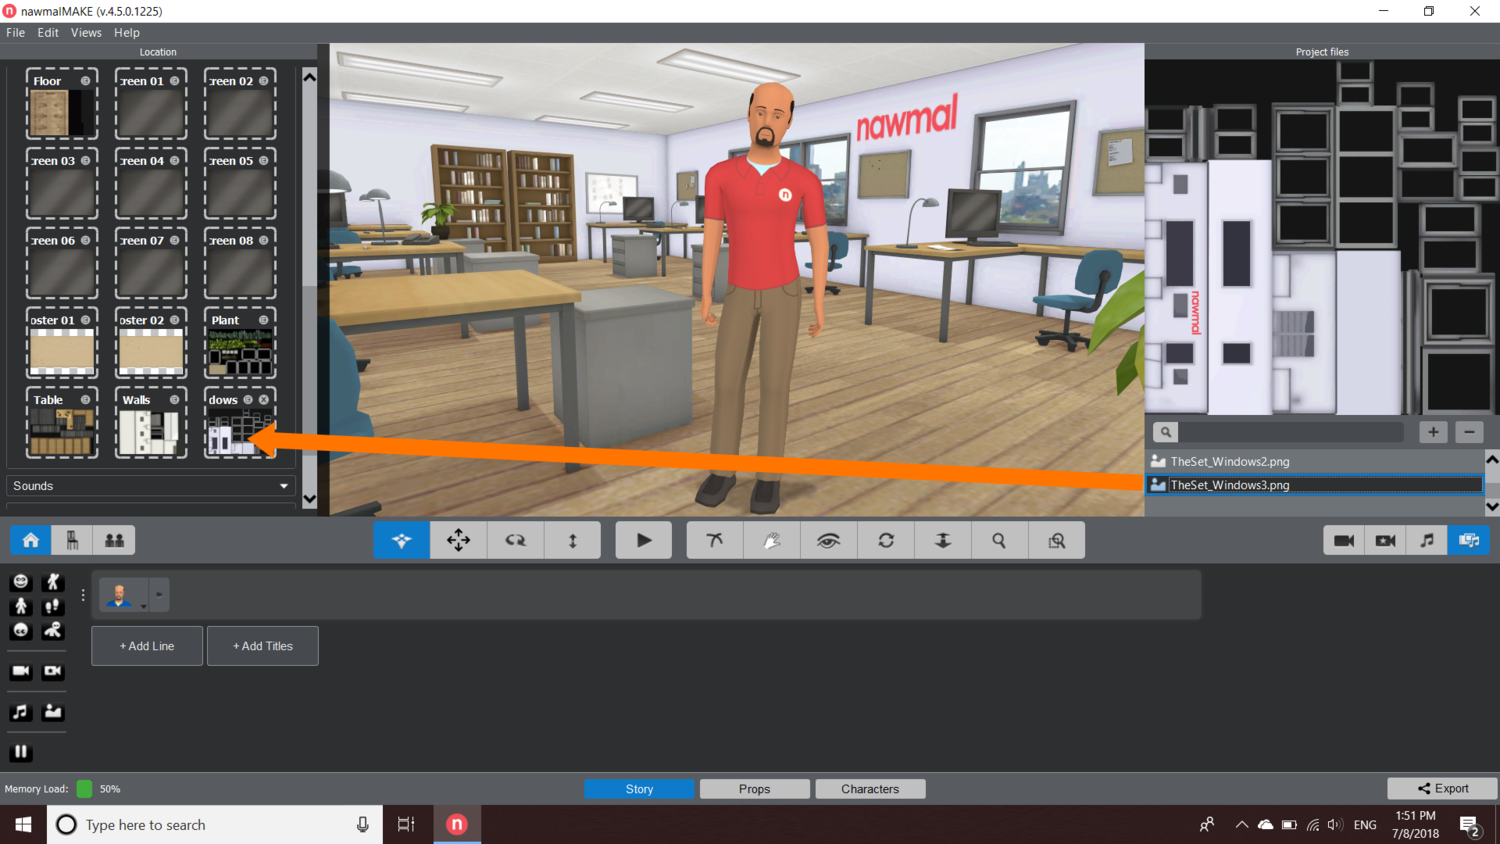This screenshot has height=844, width=1500.
Task: Select the Table texture tile
Action: tap(61, 423)
